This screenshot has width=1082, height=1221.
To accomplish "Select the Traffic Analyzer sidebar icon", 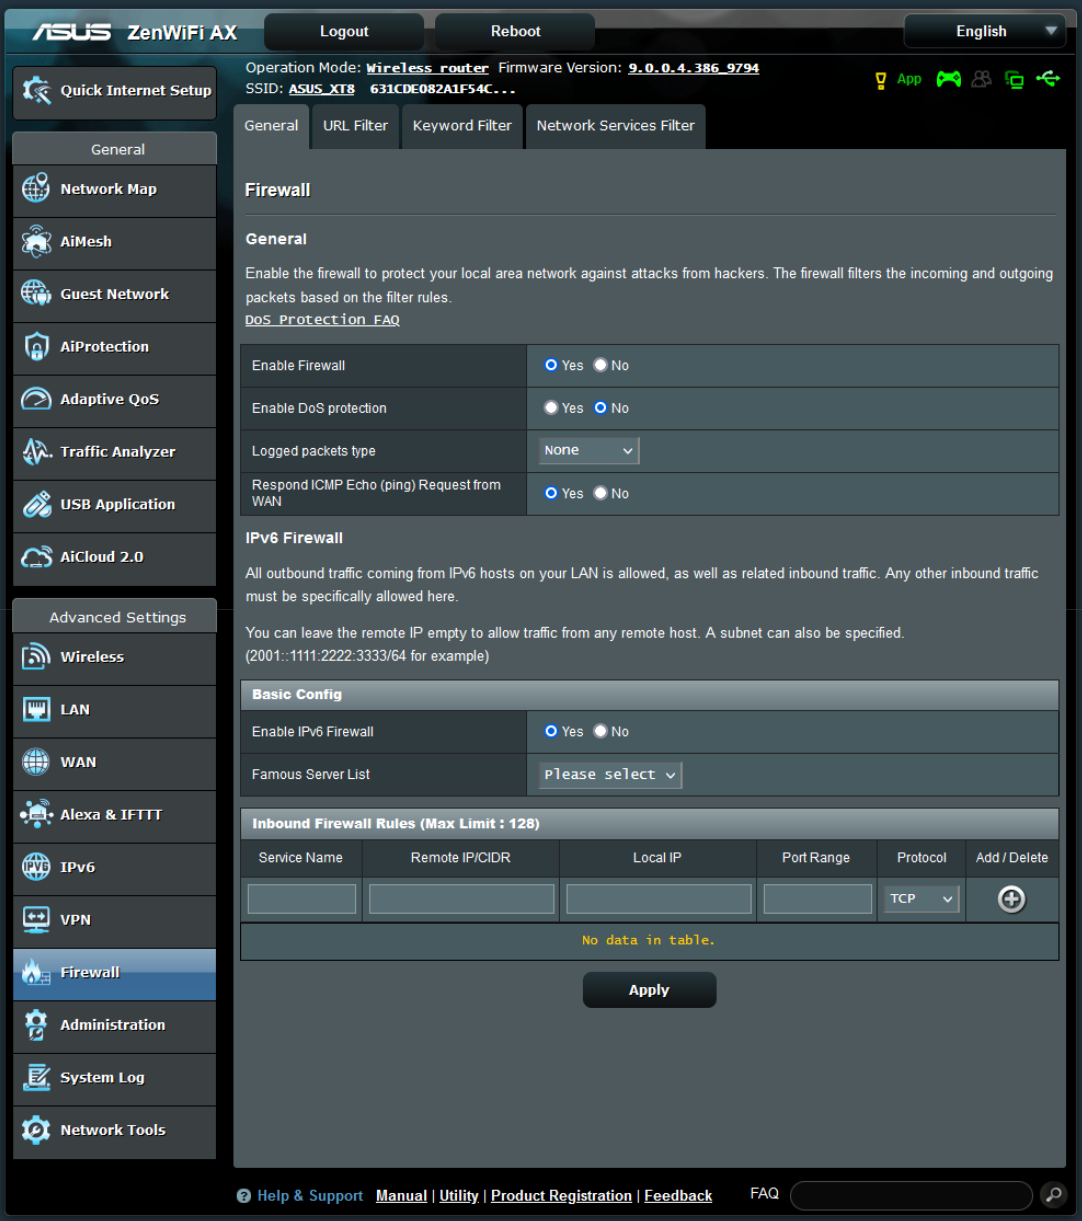I will [x=35, y=451].
